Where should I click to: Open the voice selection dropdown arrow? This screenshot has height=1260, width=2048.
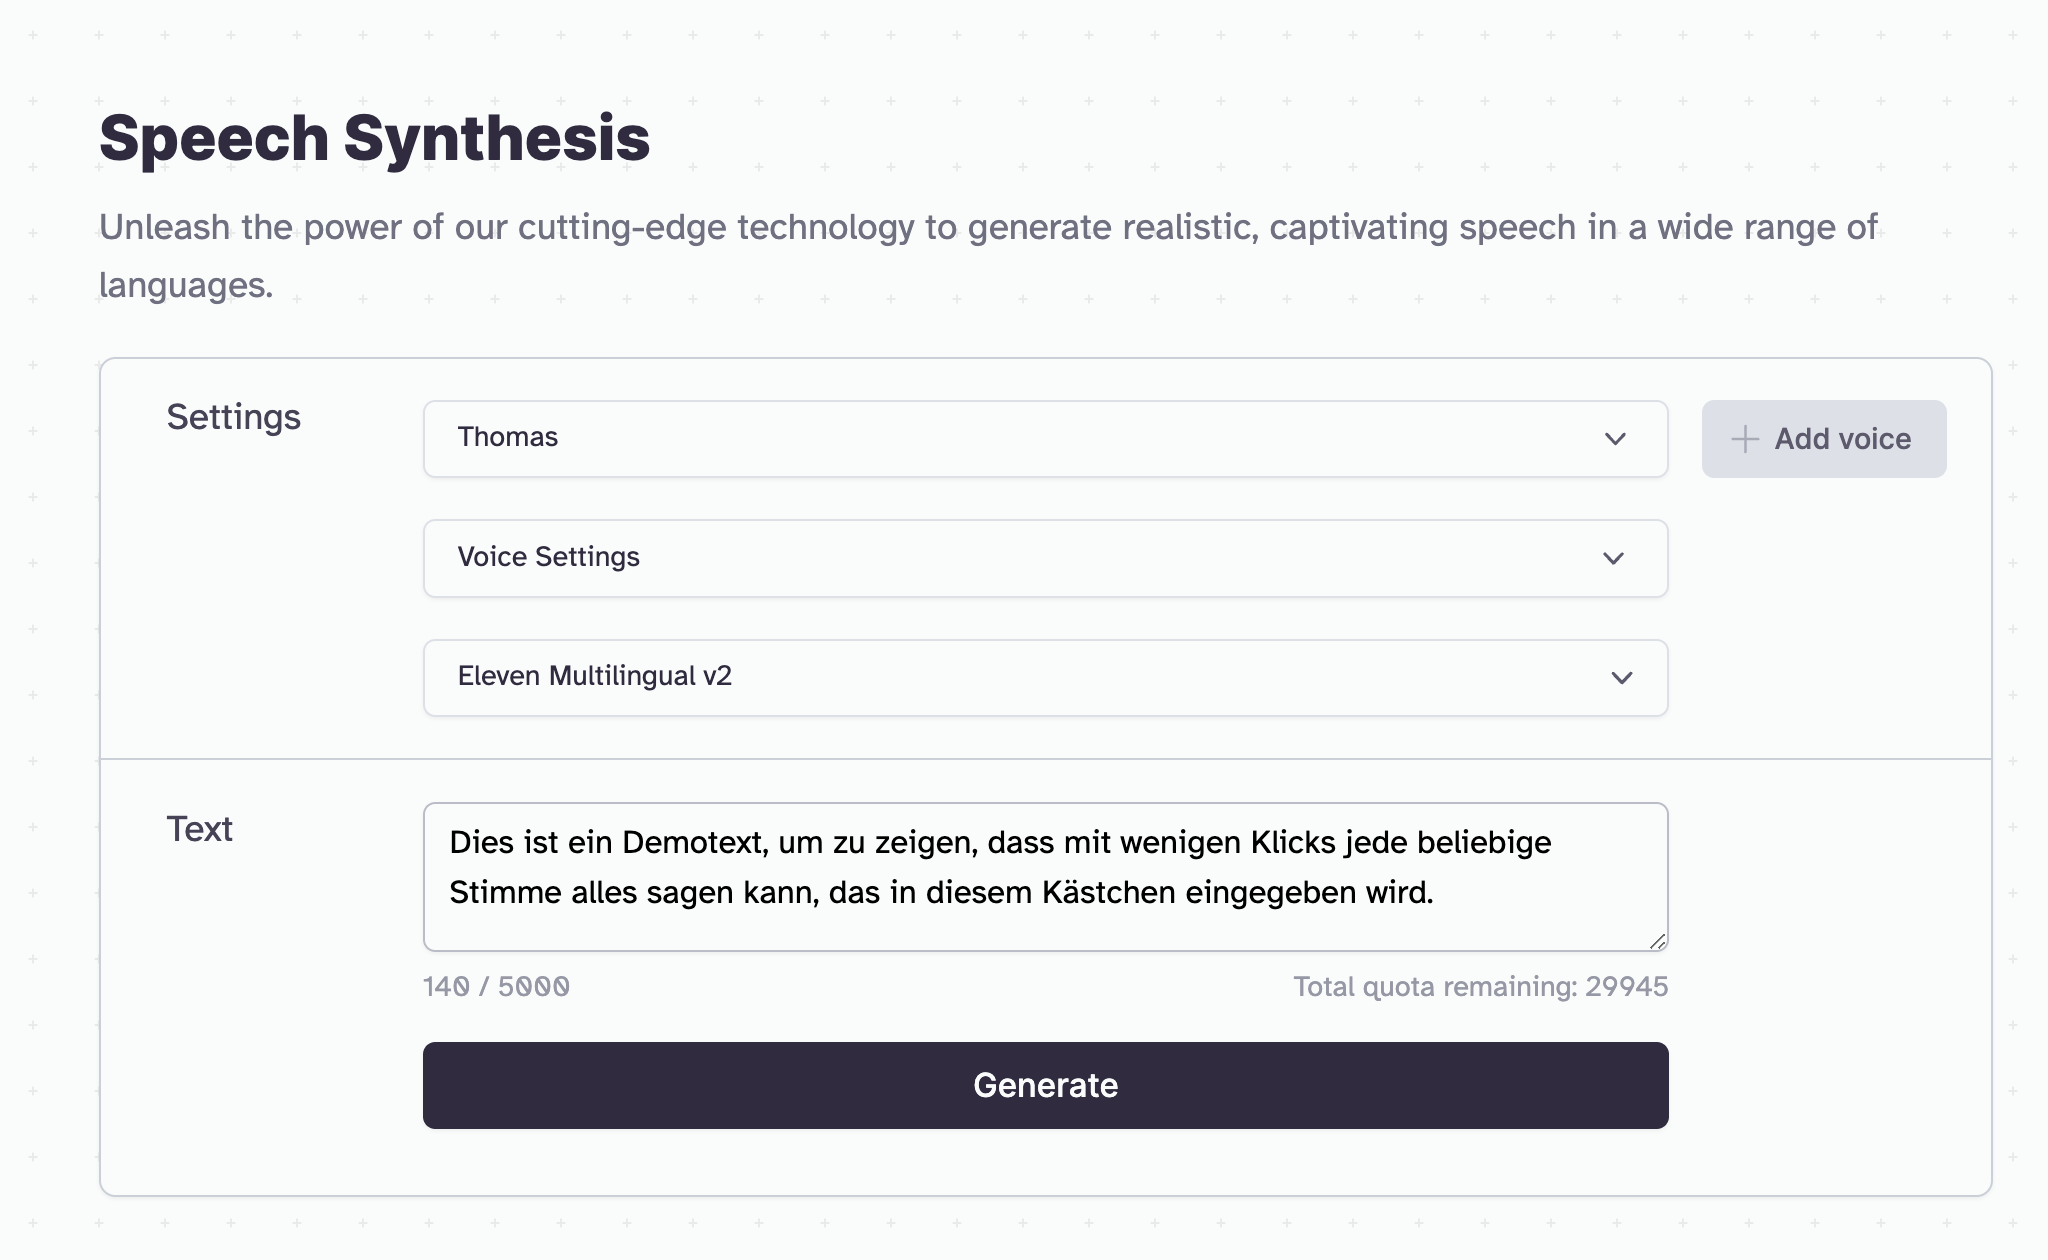point(1615,438)
